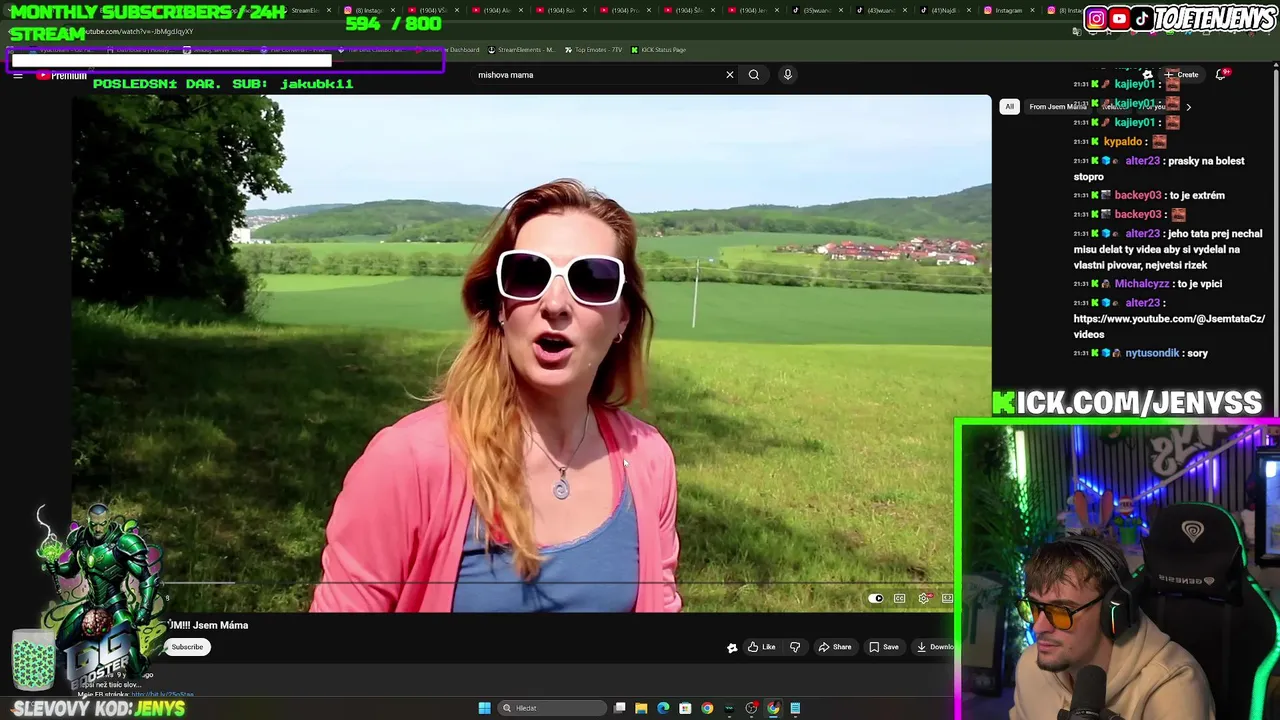Search by voice microphone icon
The height and width of the screenshot is (720, 1280).
click(x=787, y=75)
